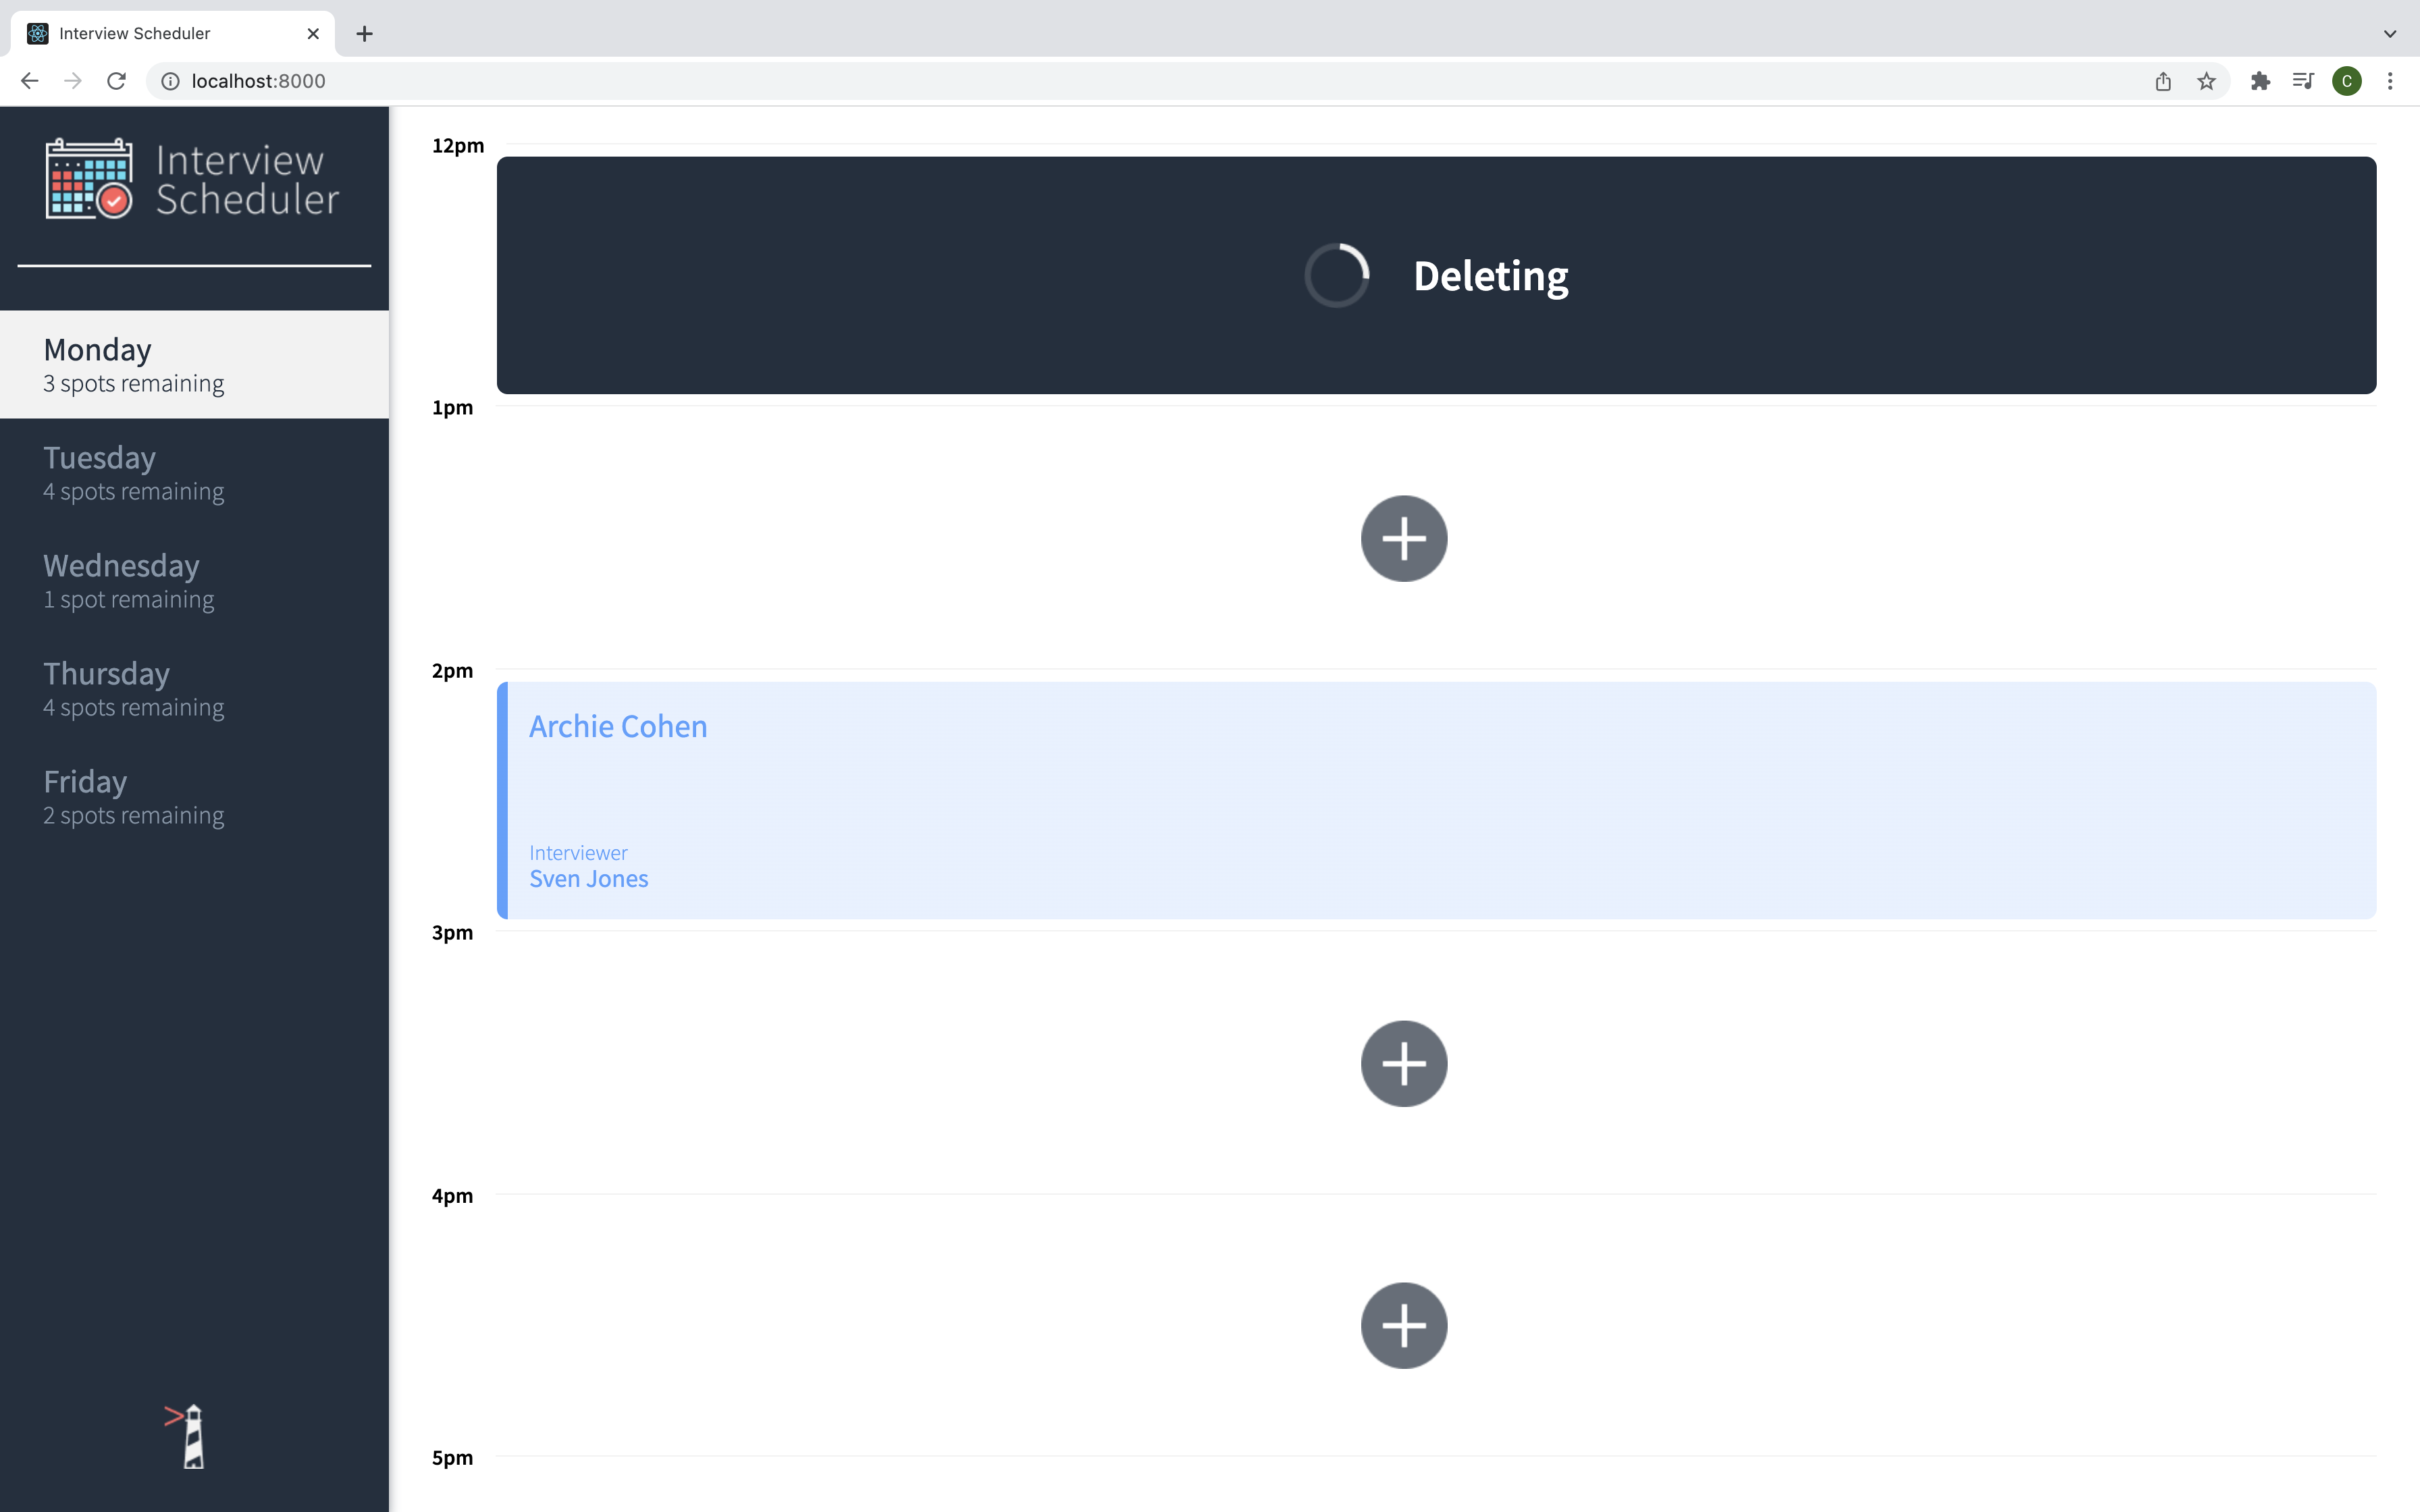Image resolution: width=2420 pixels, height=1512 pixels.
Task: Click the 5pm time label
Action: pyautogui.click(x=452, y=1458)
